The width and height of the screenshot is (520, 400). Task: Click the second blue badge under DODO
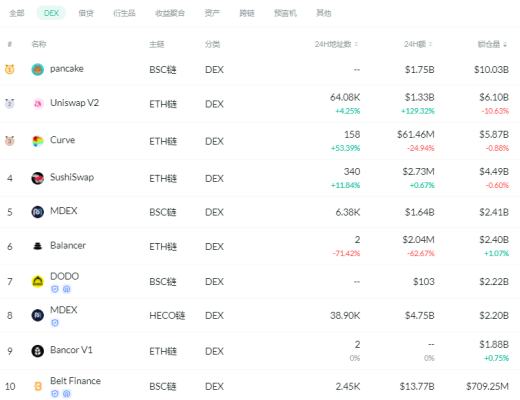point(67,289)
